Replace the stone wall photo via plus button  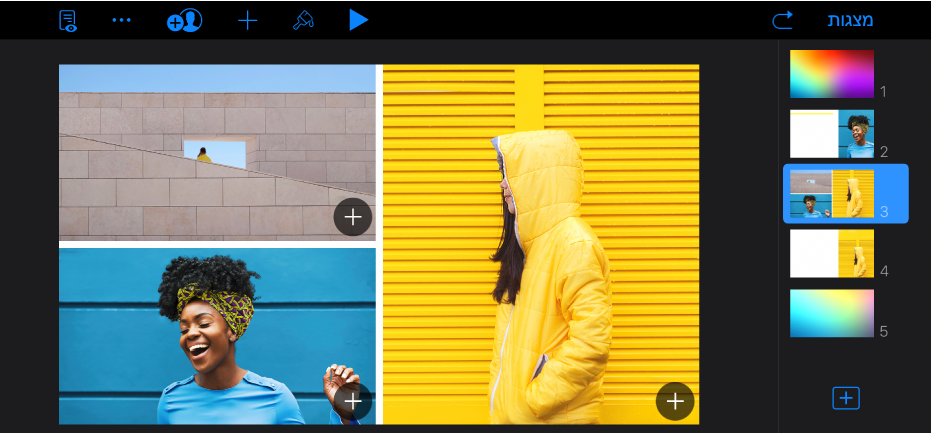click(x=353, y=217)
